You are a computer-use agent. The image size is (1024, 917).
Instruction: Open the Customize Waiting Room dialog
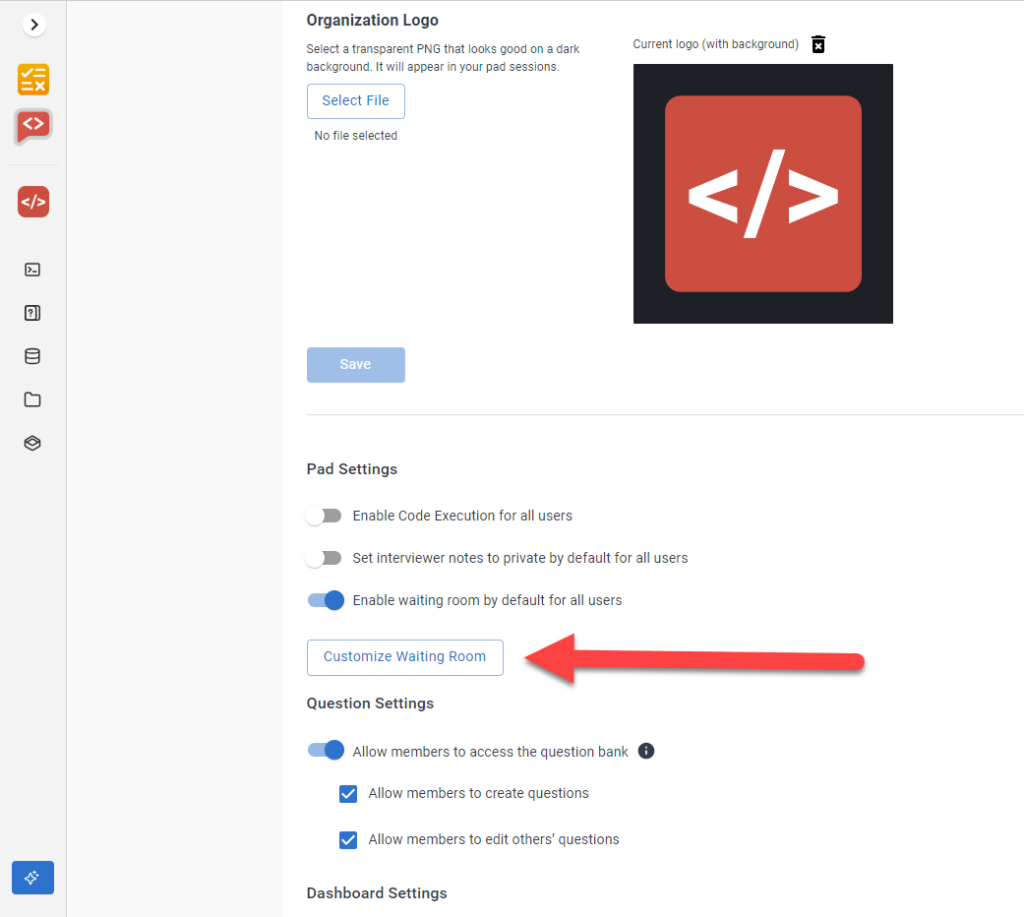[x=404, y=657]
